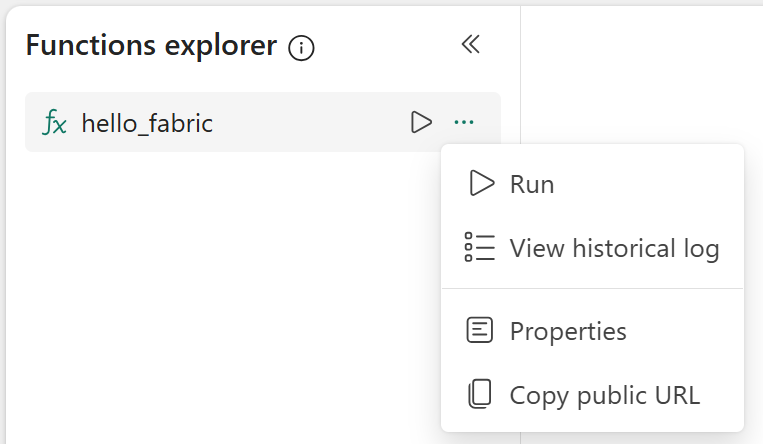
Task: Click the list icon beside View historical log
Action: pos(480,247)
